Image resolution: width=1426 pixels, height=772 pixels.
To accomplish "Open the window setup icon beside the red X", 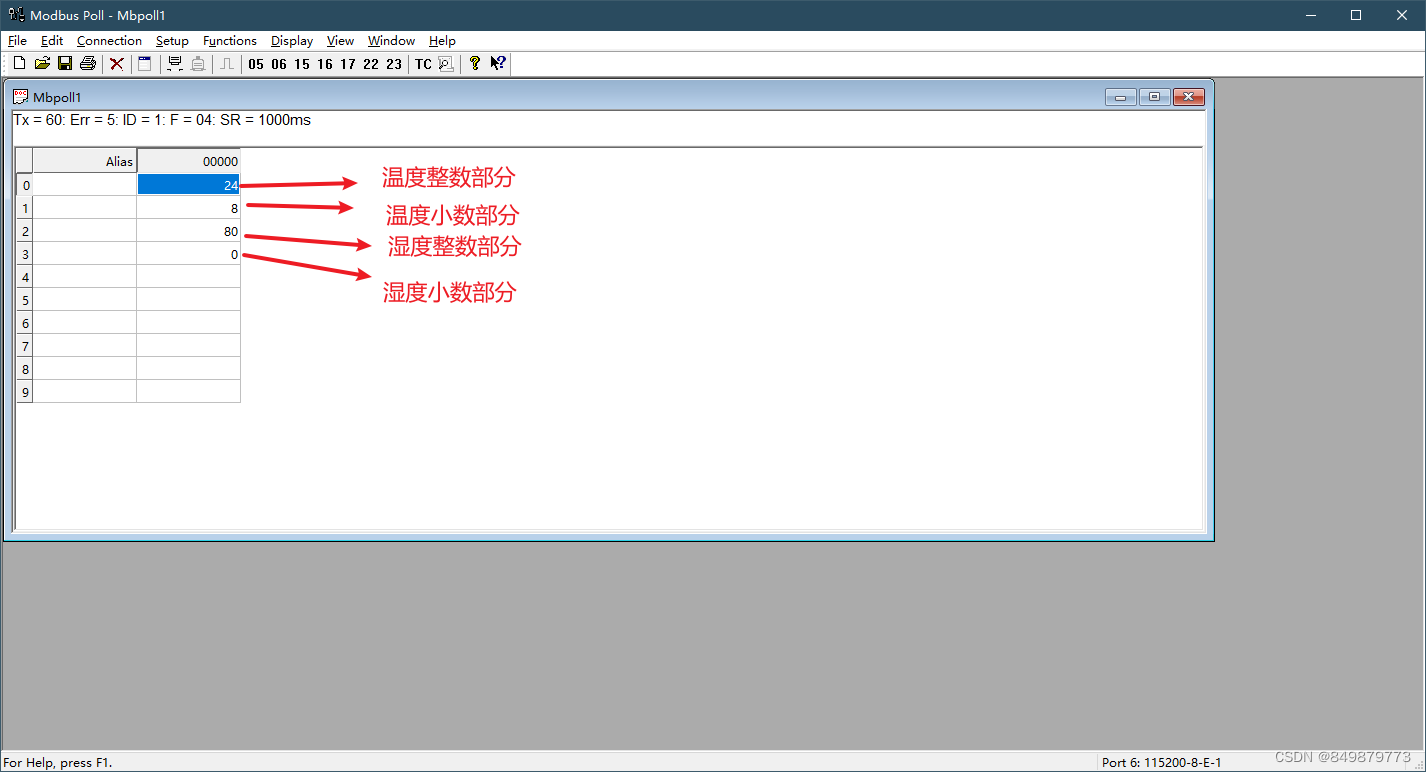I will click(x=144, y=64).
